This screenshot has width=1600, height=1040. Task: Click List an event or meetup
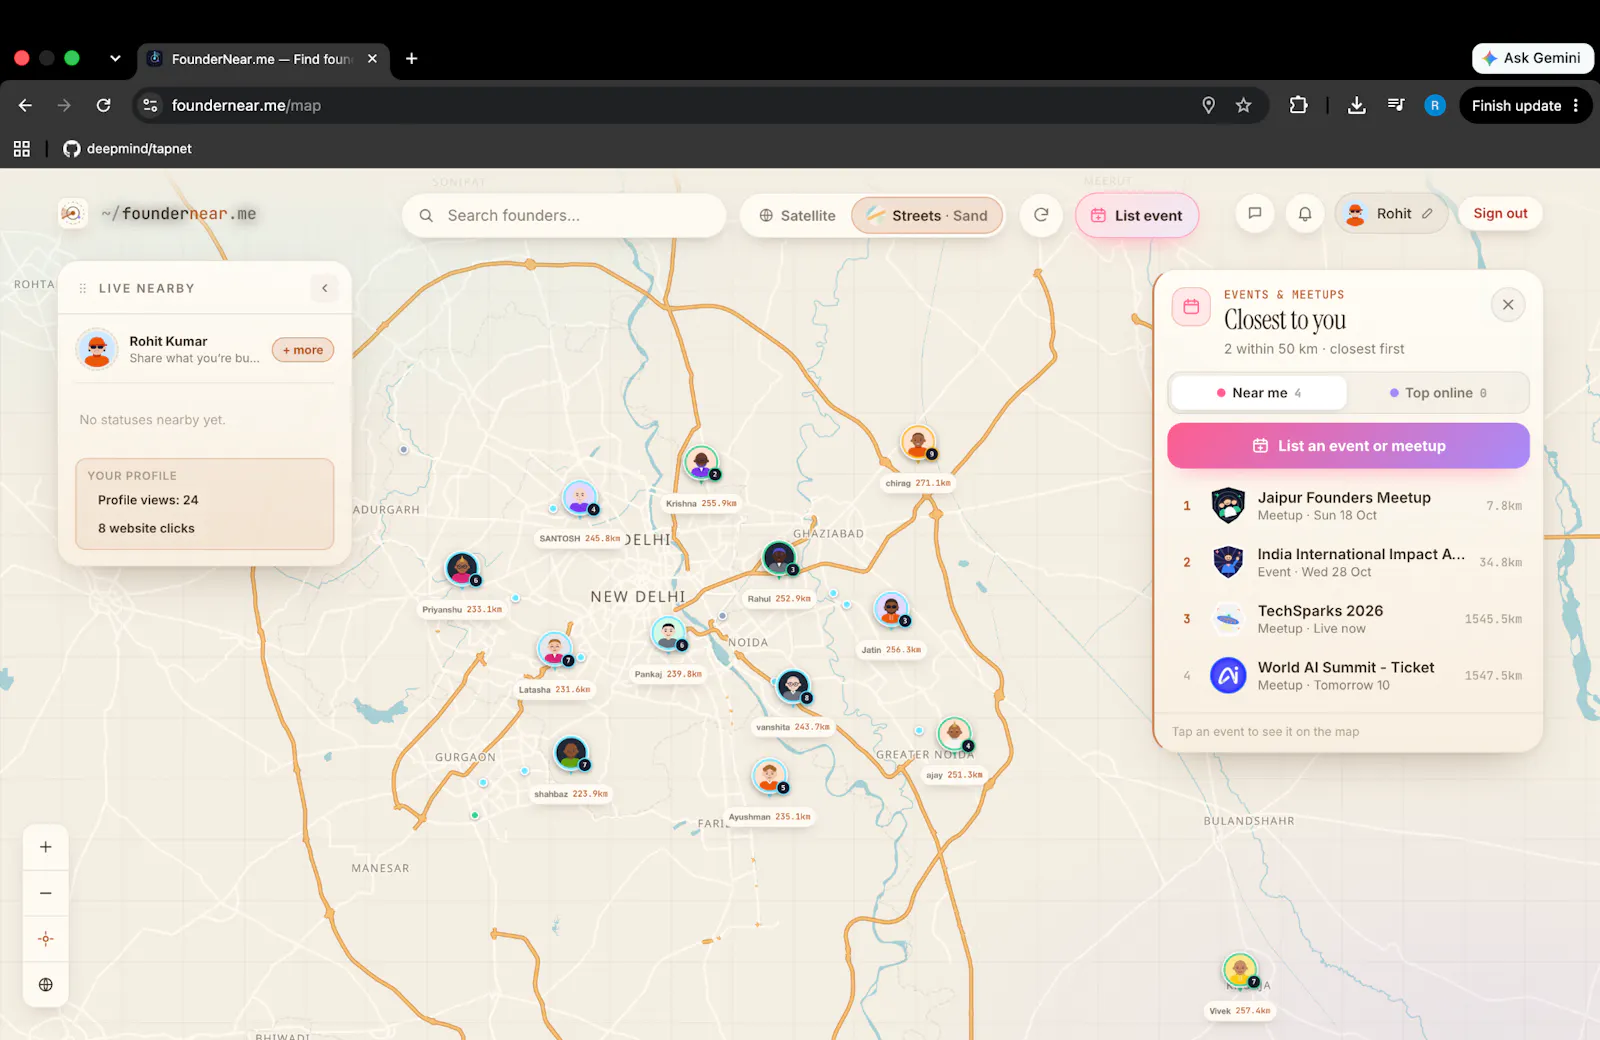1348,446
